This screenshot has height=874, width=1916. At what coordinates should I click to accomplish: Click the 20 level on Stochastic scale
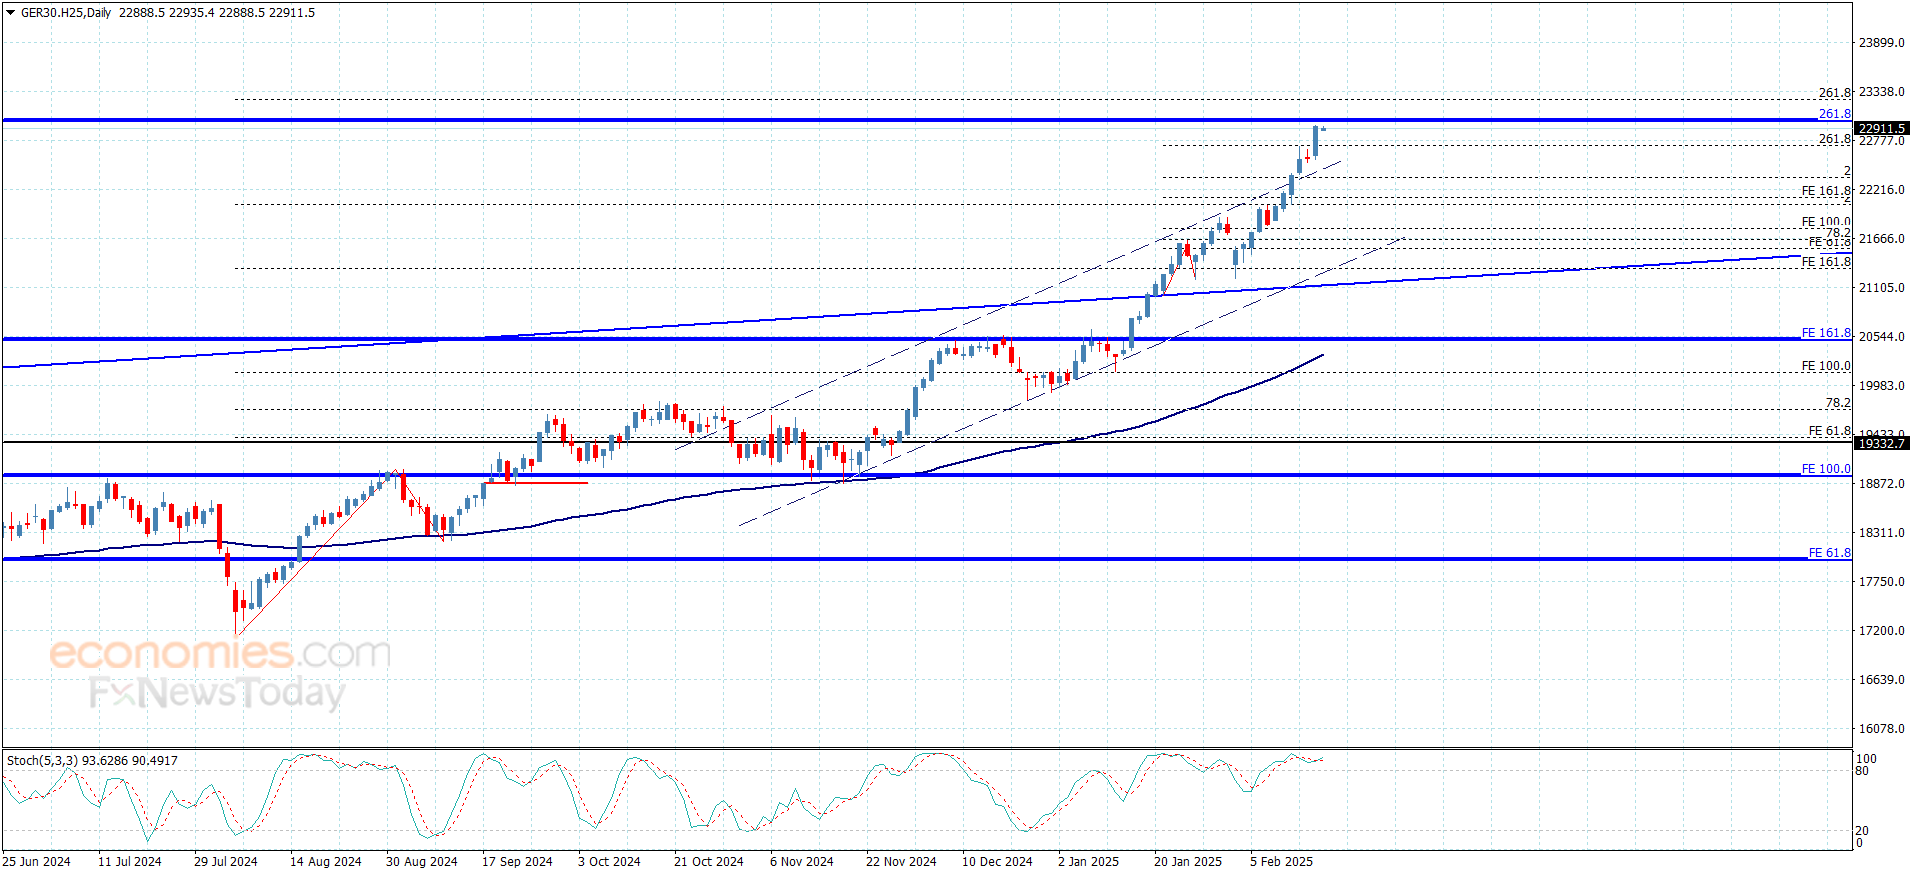pyautogui.click(x=1862, y=831)
